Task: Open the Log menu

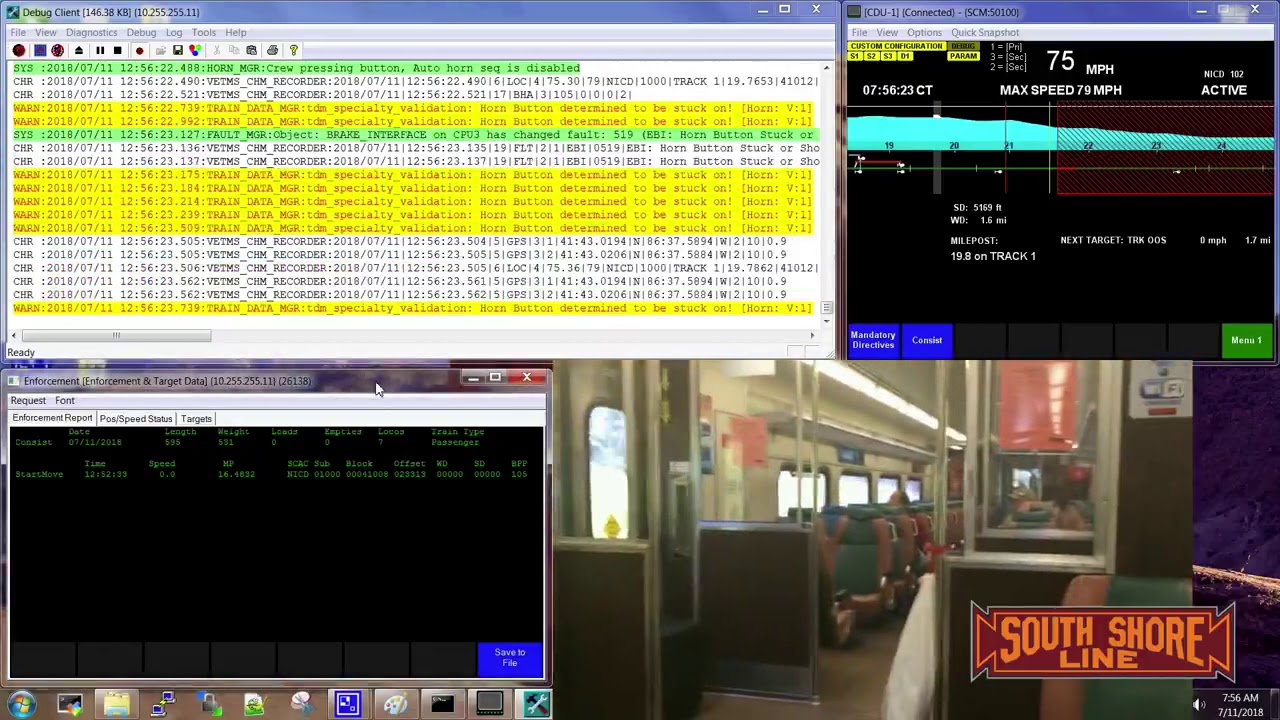Action: click(x=174, y=32)
